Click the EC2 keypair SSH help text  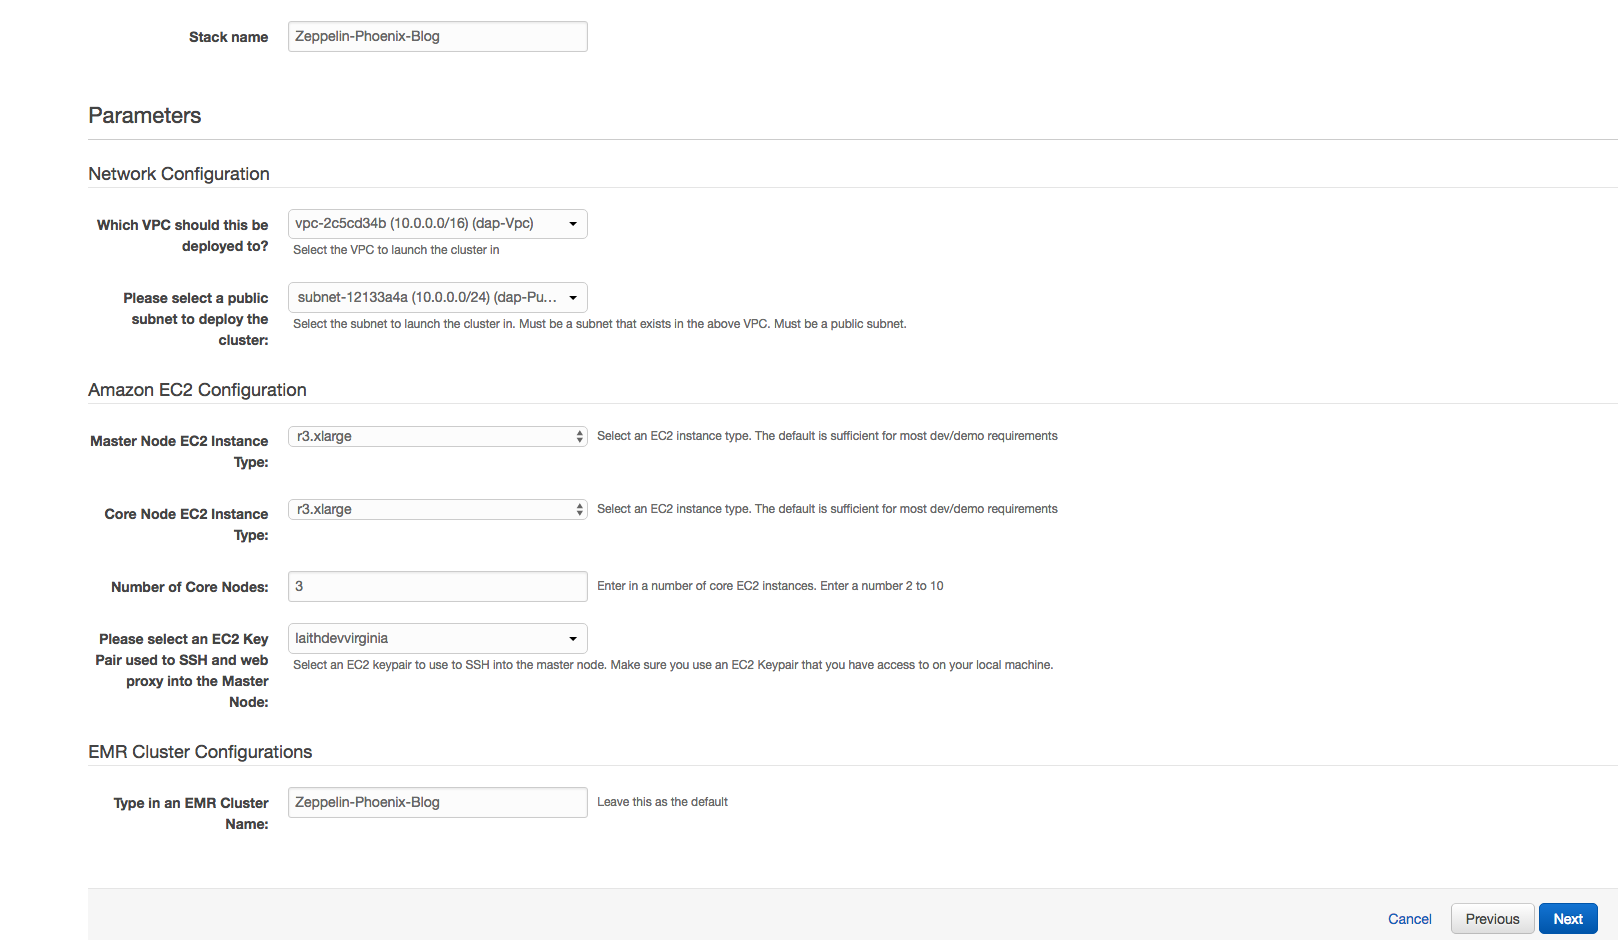[x=673, y=665]
